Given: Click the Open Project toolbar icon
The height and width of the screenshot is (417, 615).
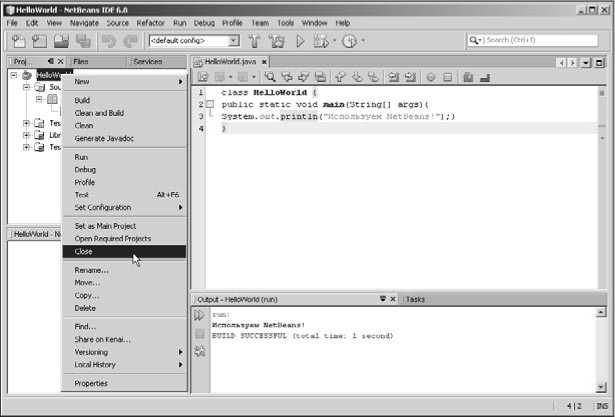Looking at the screenshot, I should (62, 41).
